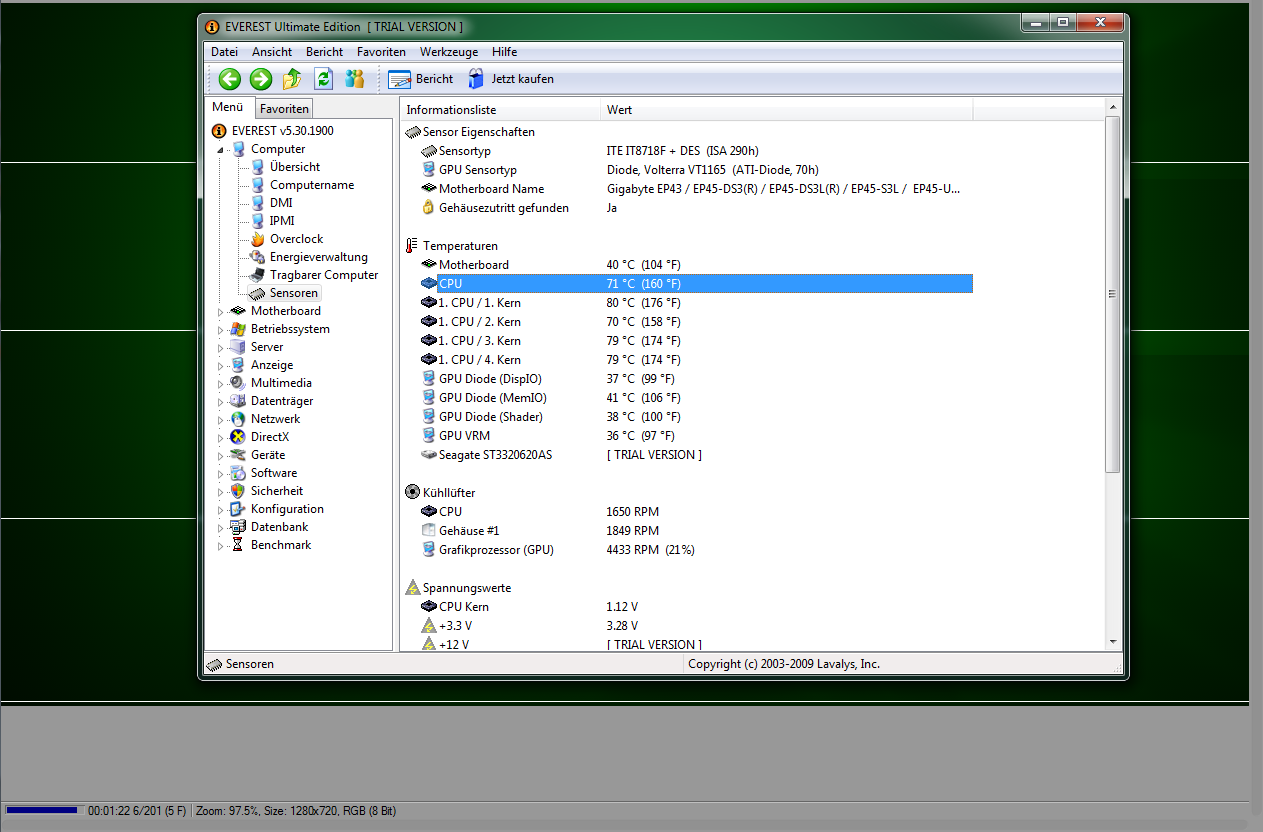Expand the DirectX tree node
This screenshot has height=832, width=1263.
pos(221,438)
